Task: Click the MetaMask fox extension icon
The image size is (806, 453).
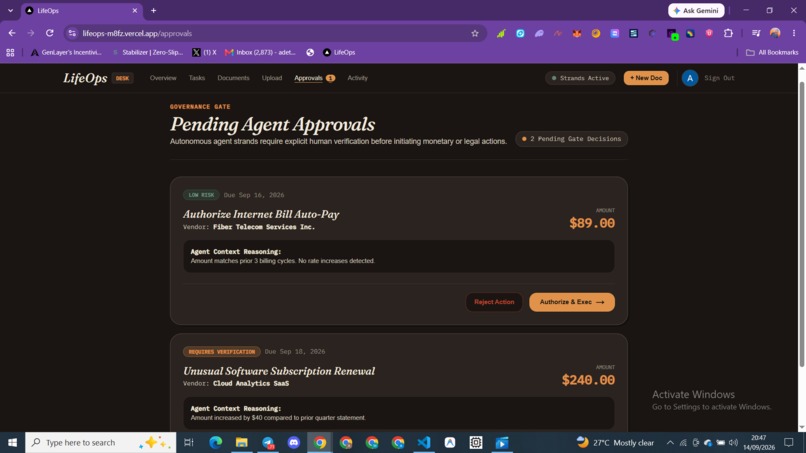Action: [577, 33]
